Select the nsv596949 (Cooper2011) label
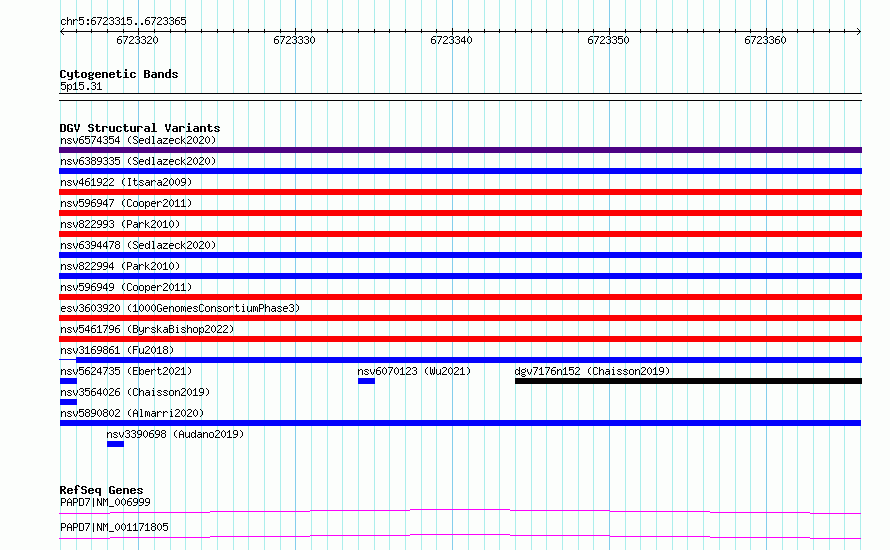The width and height of the screenshot is (890, 550). tap(126, 287)
